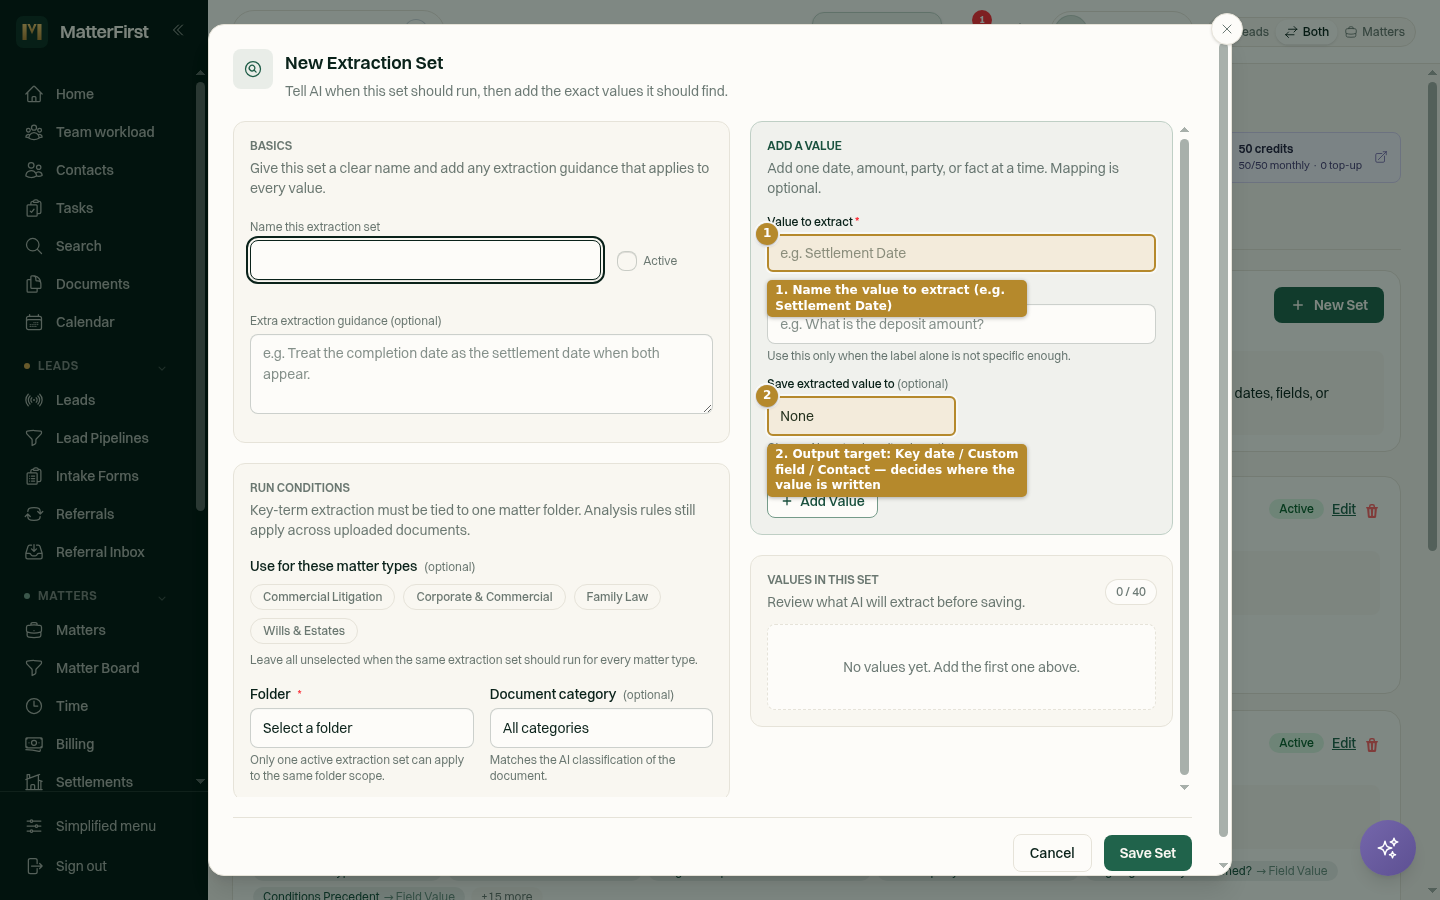
Task: Click the right panel's scrollbar track
Action: (1184, 457)
